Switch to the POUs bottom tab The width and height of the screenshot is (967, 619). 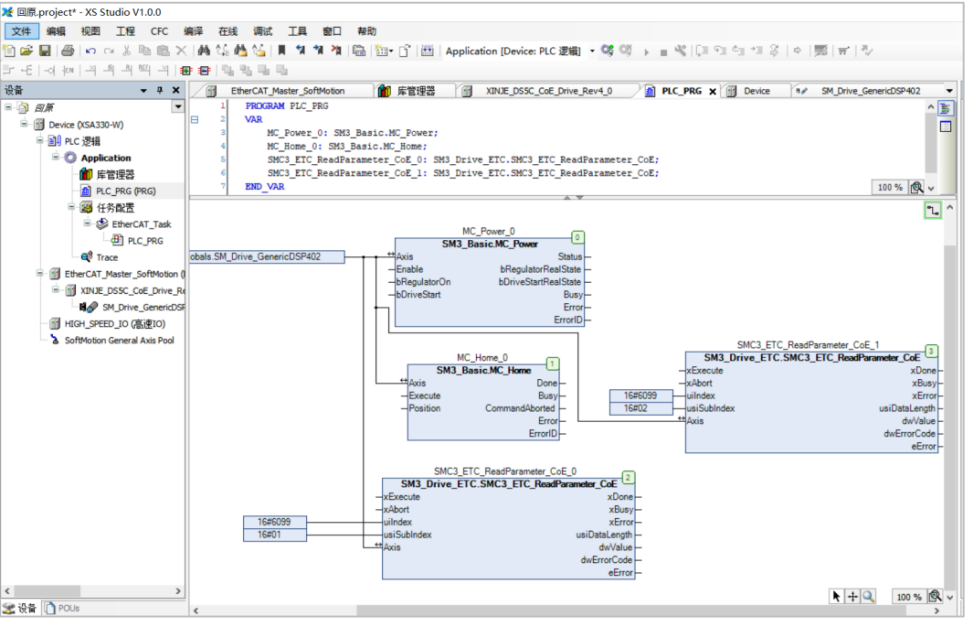[x=62, y=609]
